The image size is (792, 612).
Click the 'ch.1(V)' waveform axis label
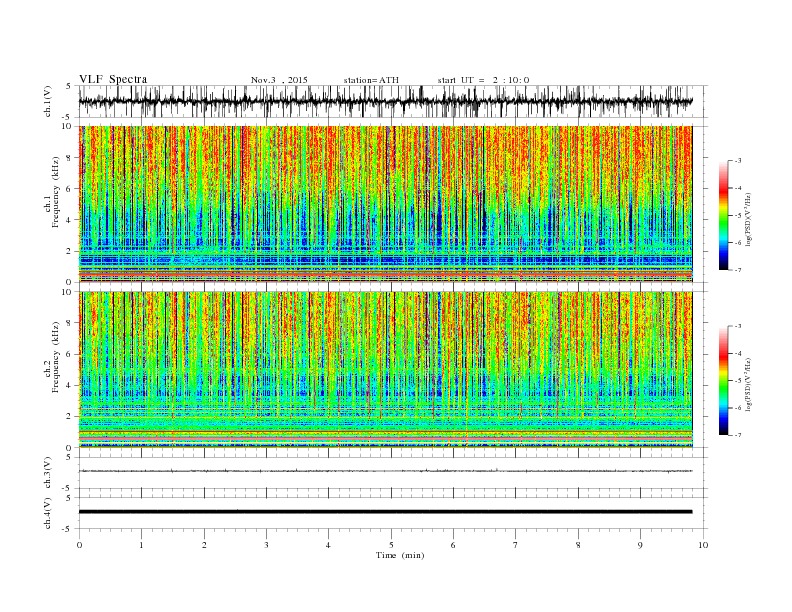[x=48, y=101]
